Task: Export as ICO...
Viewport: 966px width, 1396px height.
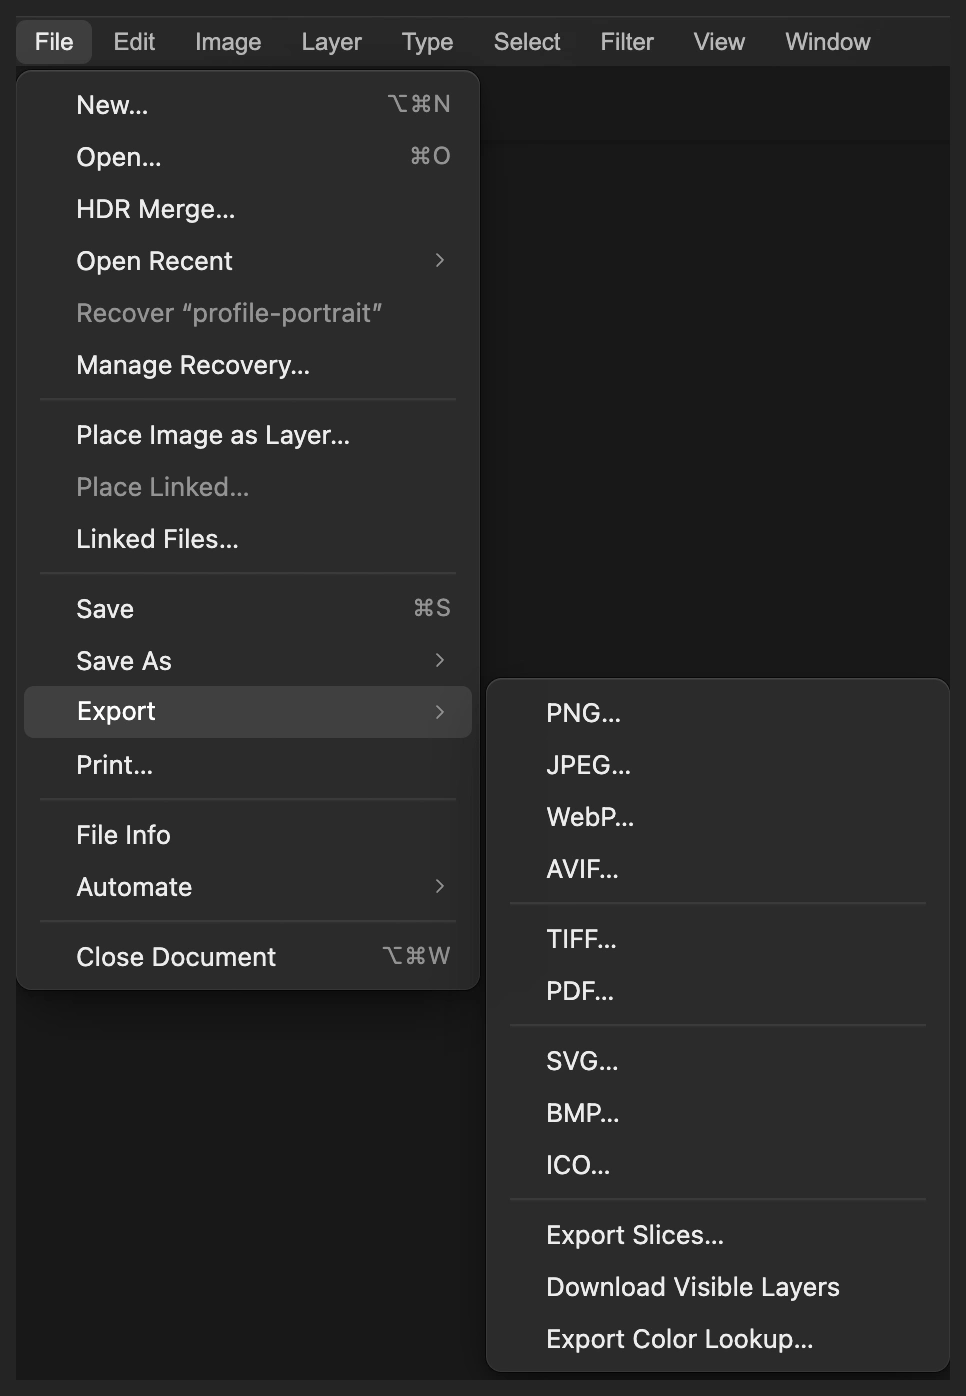Action: (718, 1165)
